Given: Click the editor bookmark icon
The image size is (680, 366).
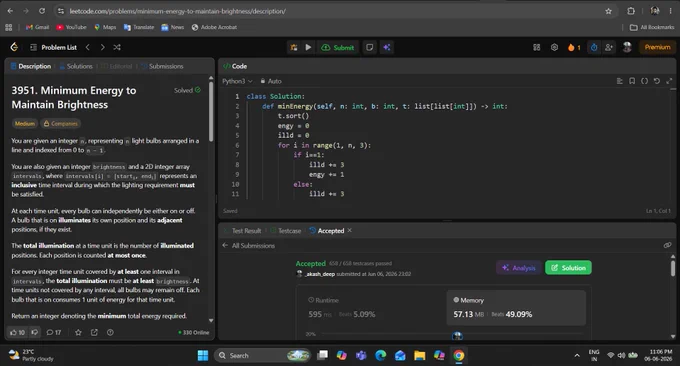Looking at the screenshot, I should 632,81.
